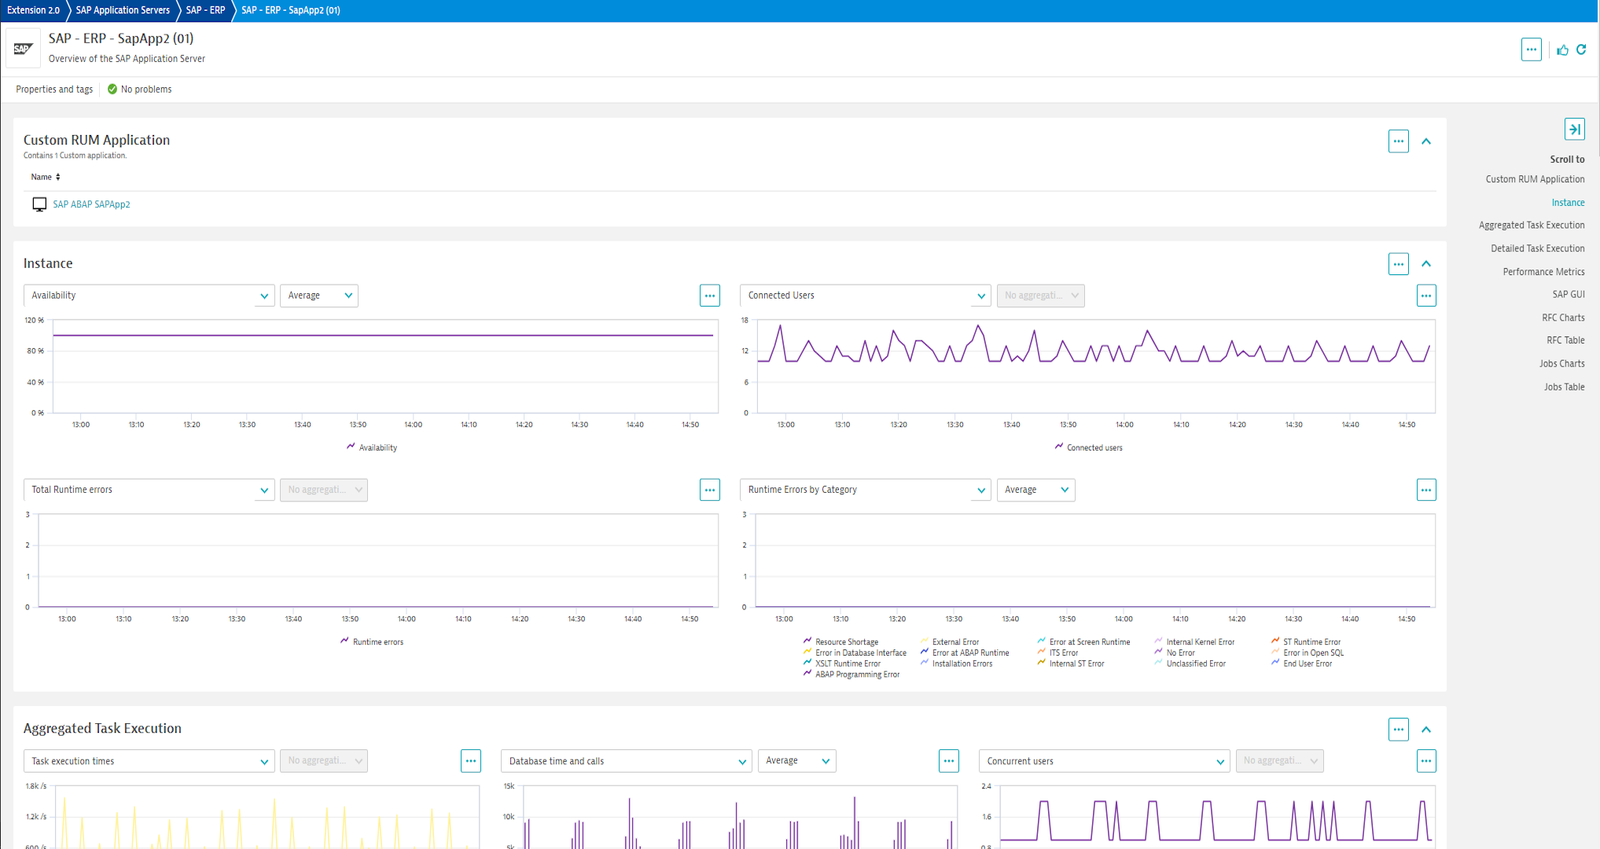Viewport: 1600px width, 849px height.
Task: Open Runtime Errors by Category chart options
Action: point(1426,490)
